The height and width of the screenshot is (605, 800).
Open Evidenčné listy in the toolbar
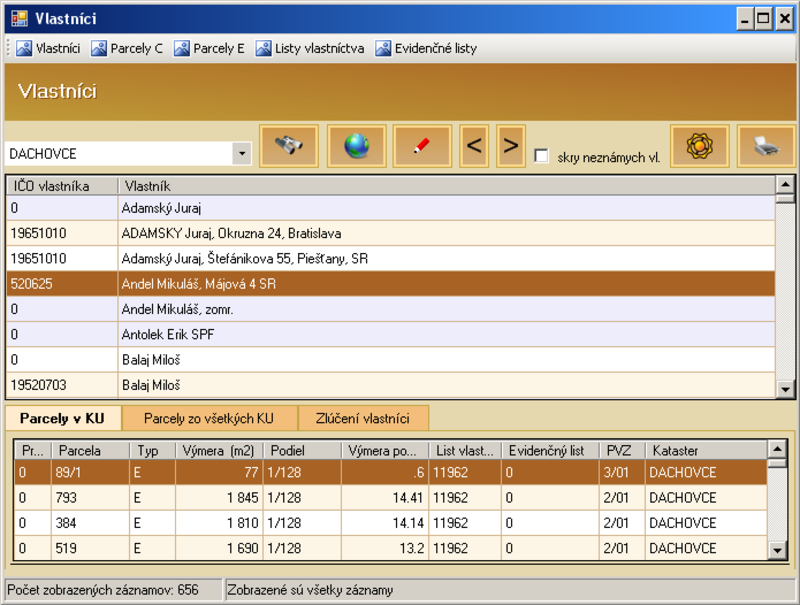click(x=426, y=48)
